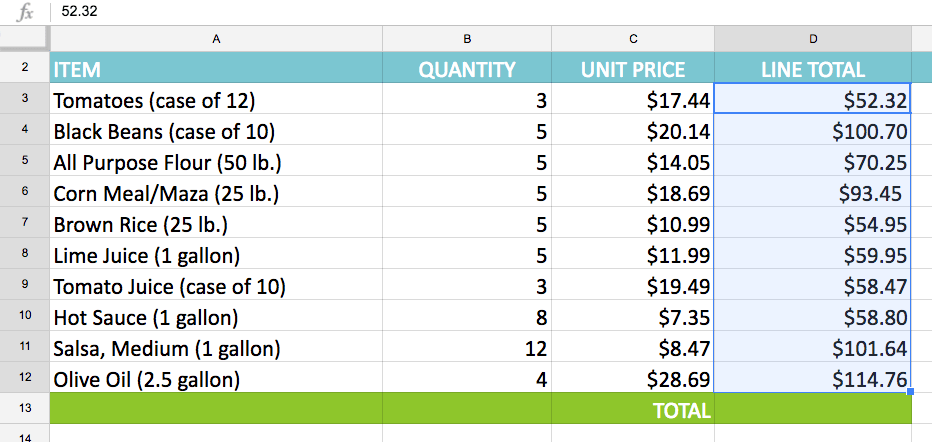The width and height of the screenshot is (932, 442).
Task: Select column B header
Action: coord(466,39)
